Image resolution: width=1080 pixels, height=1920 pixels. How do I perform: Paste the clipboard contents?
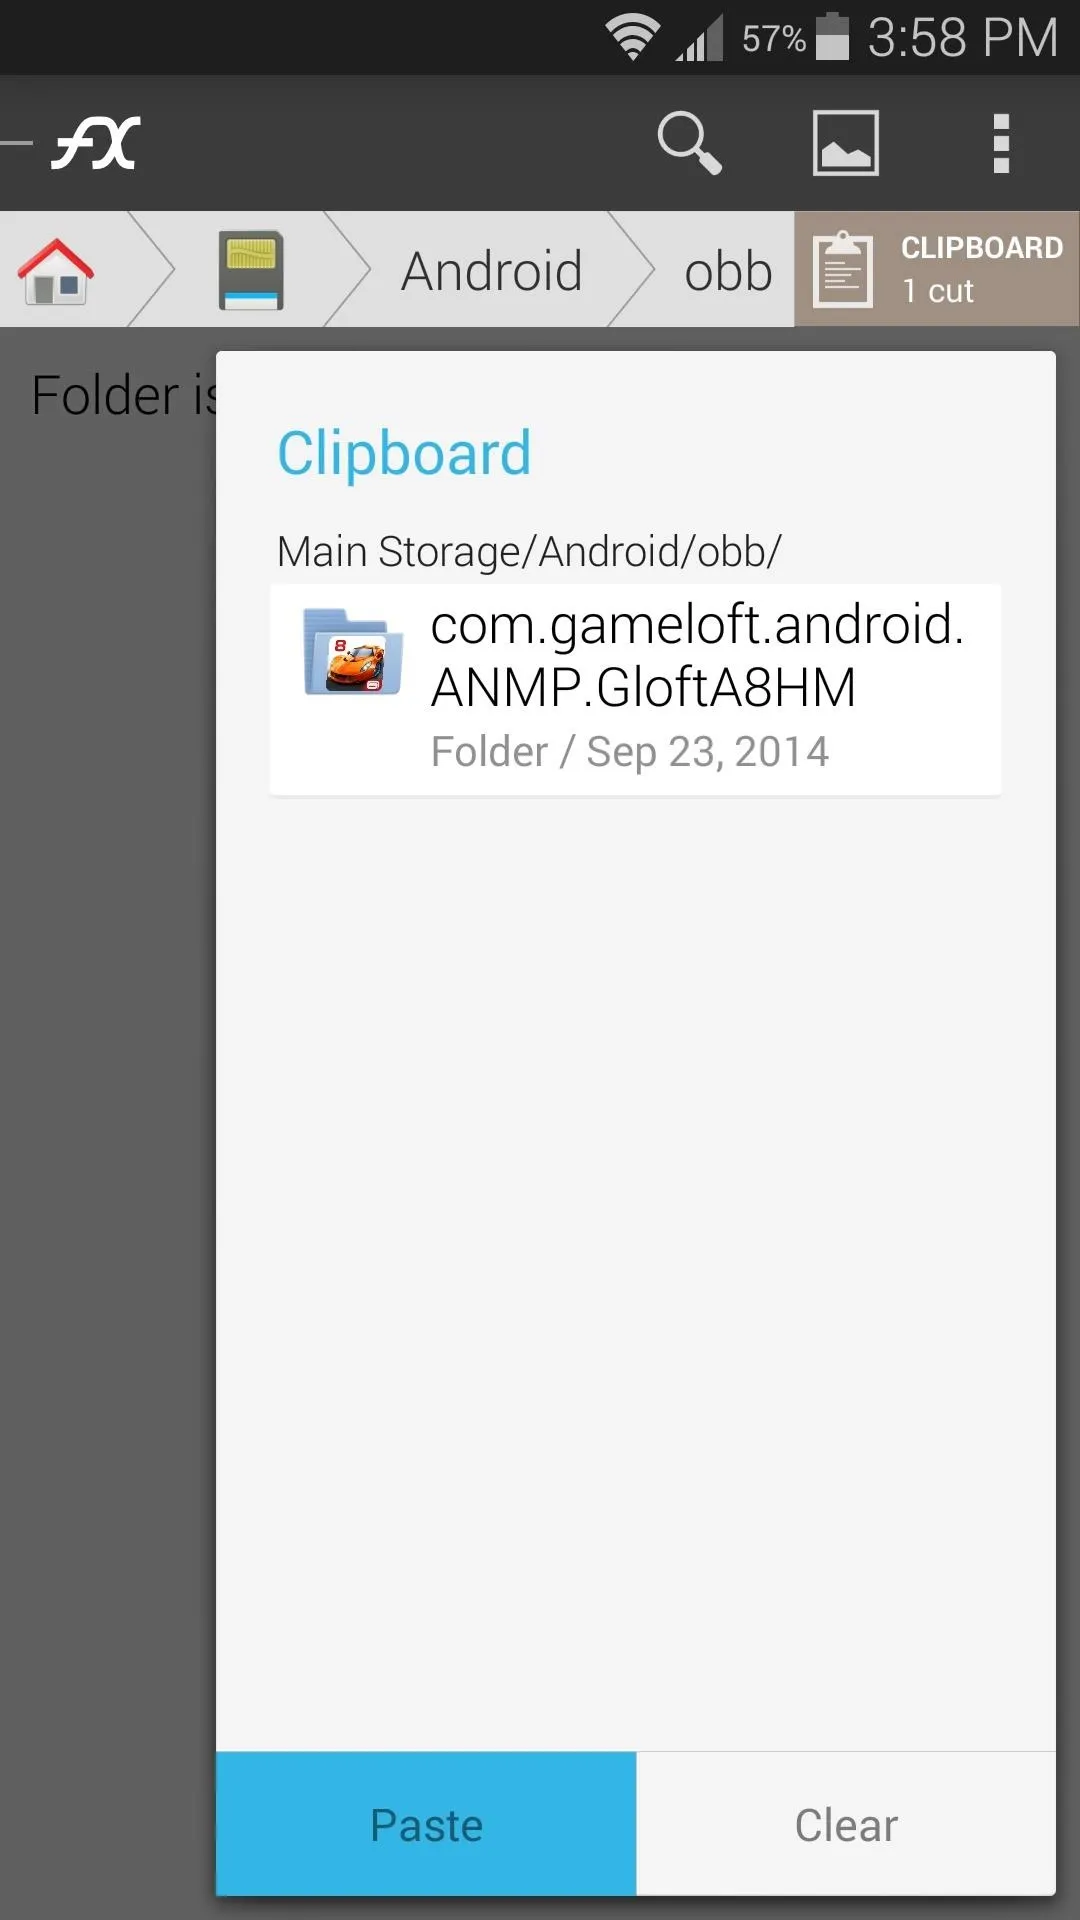coord(426,1824)
